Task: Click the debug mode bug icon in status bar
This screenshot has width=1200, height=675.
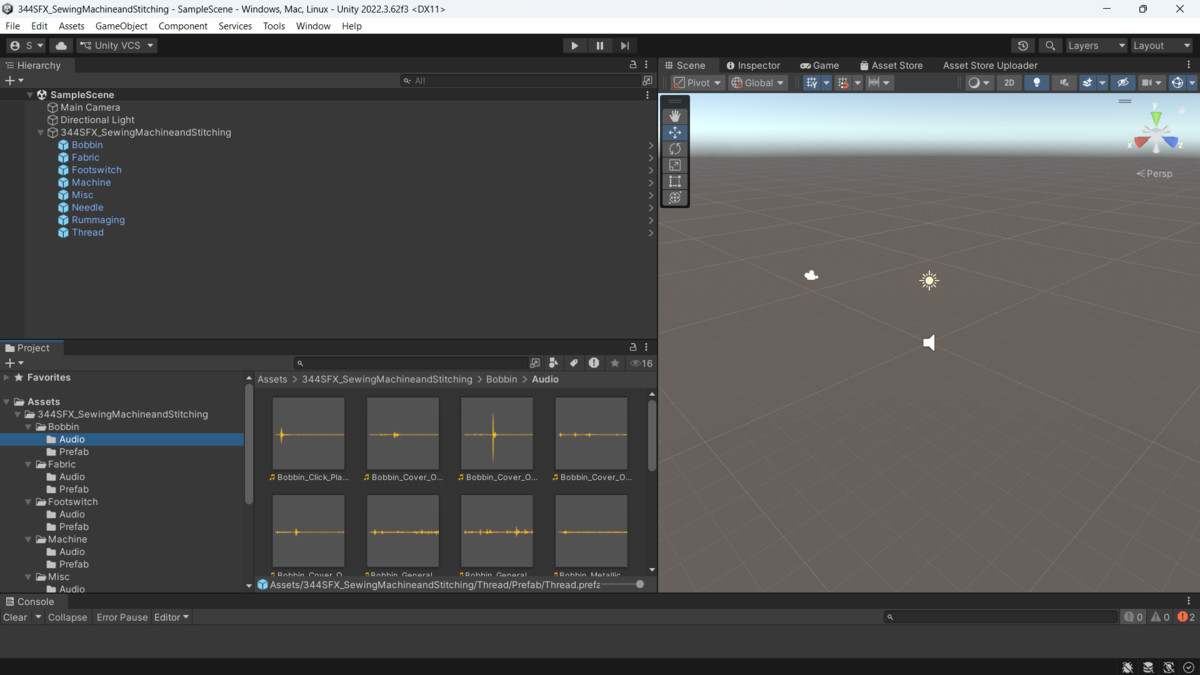Action: (x=1127, y=667)
